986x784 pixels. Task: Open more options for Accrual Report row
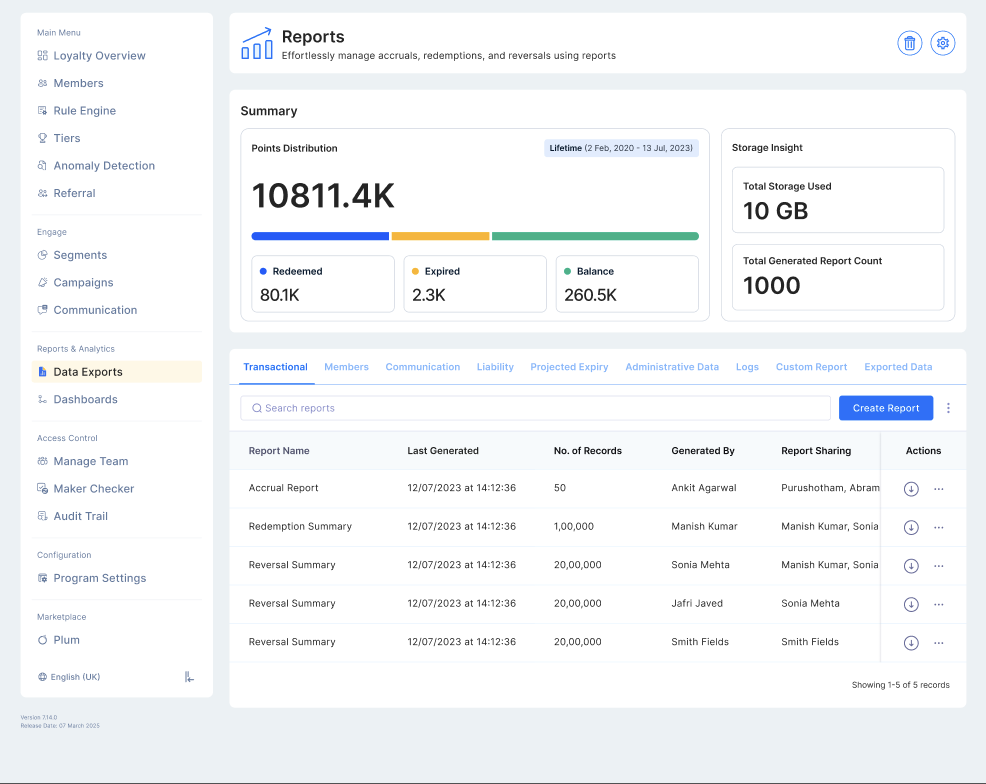pos(938,489)
